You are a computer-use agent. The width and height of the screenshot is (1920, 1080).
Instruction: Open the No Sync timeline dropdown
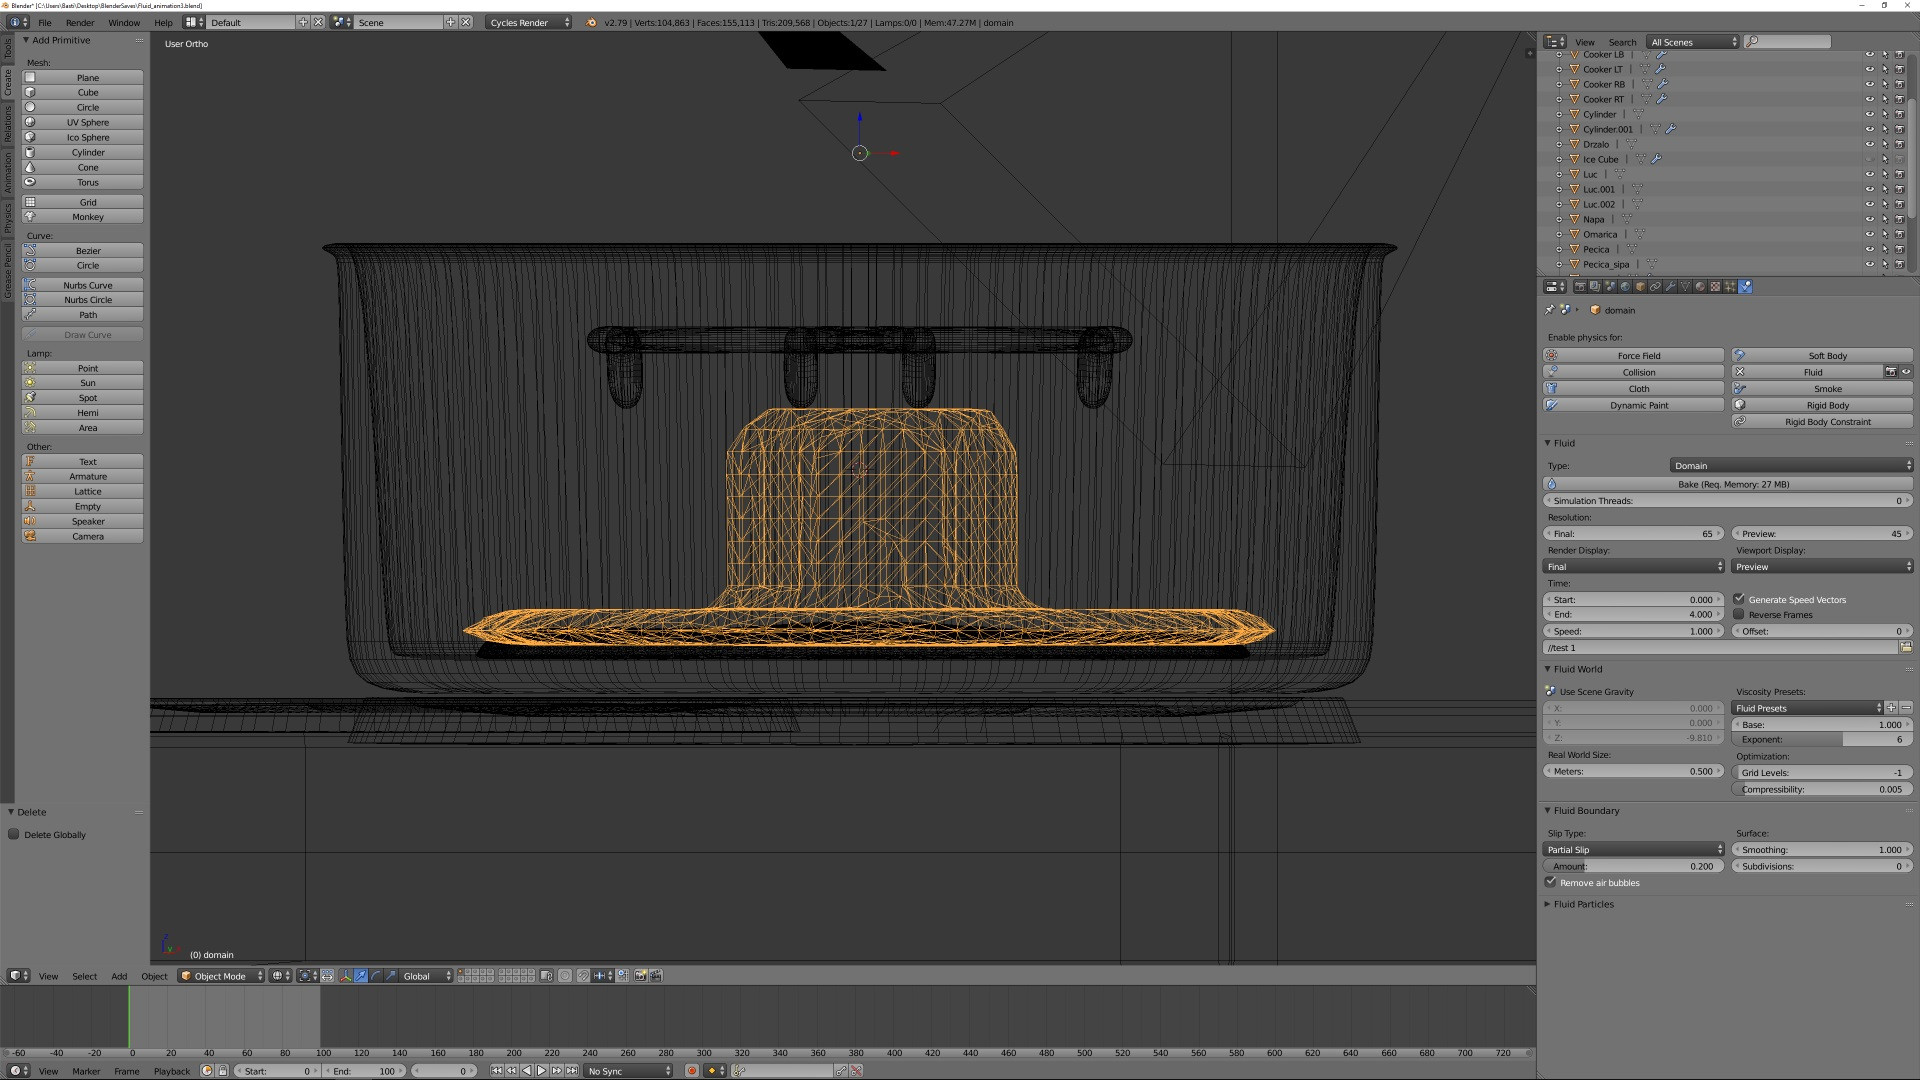coord(629,1071)
